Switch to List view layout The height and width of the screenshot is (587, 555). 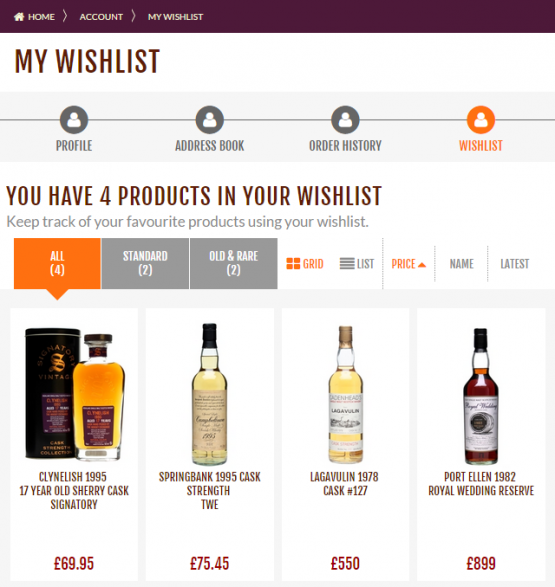[357, 264]
